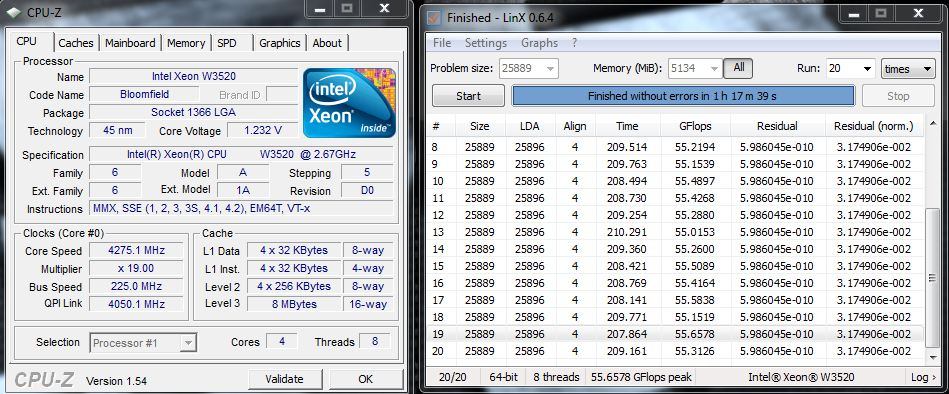Image resolution: width=949 pixels, height=394 pixels.
Task: Click the QPI Link value 4050.1 MHz
Action: click(x=136, y=304)
